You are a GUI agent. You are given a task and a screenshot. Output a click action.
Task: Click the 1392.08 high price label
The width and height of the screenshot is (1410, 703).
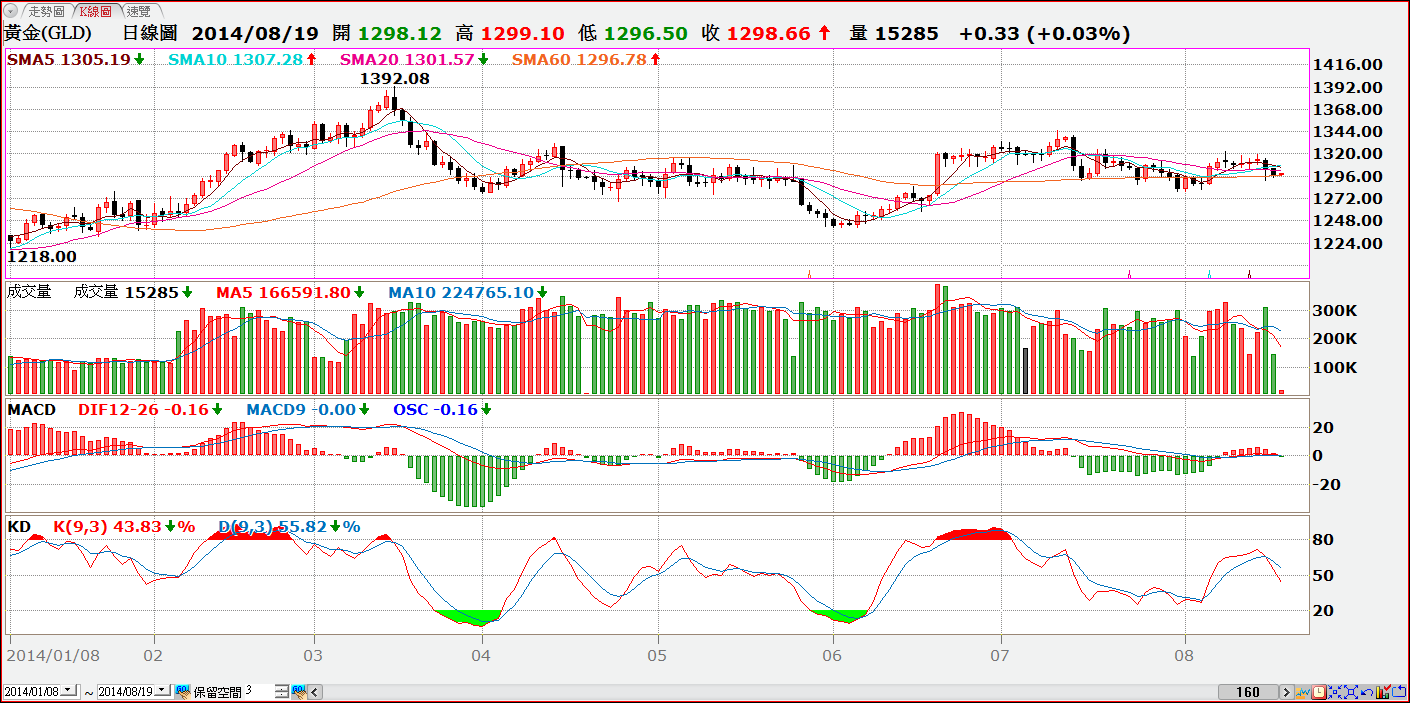tap(394, 78)
